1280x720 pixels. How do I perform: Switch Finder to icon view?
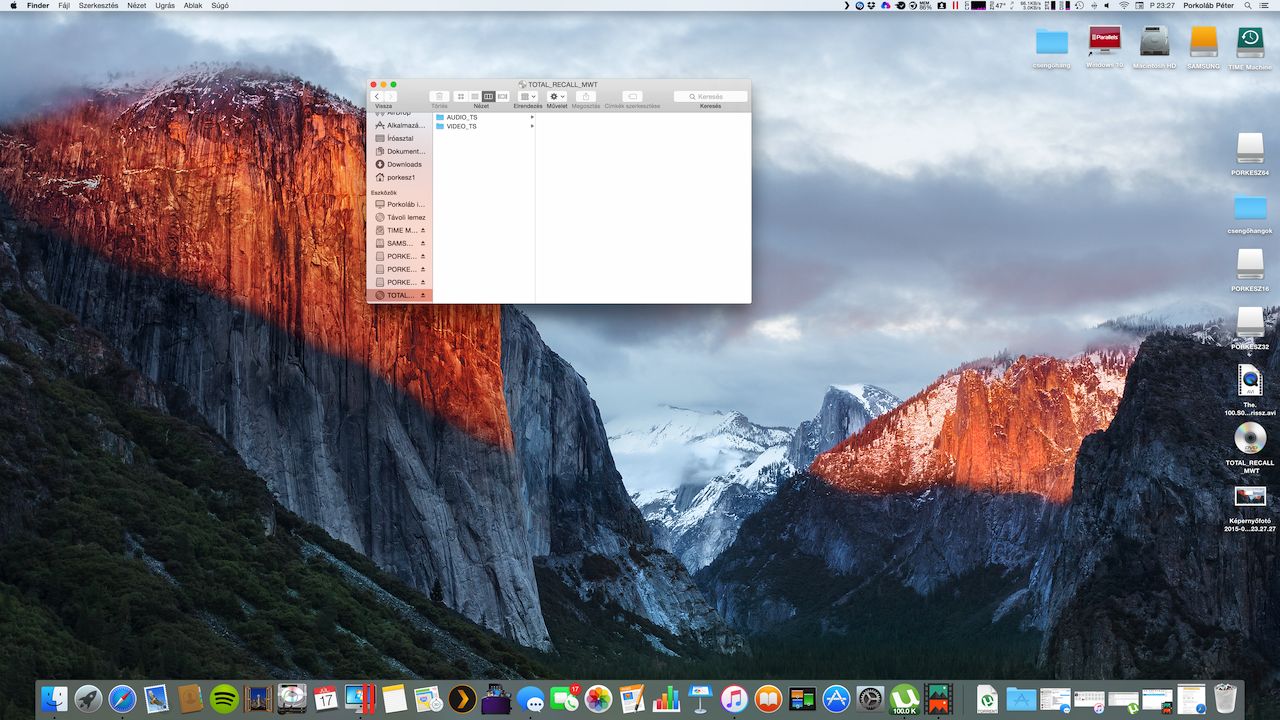coord(461,96)
